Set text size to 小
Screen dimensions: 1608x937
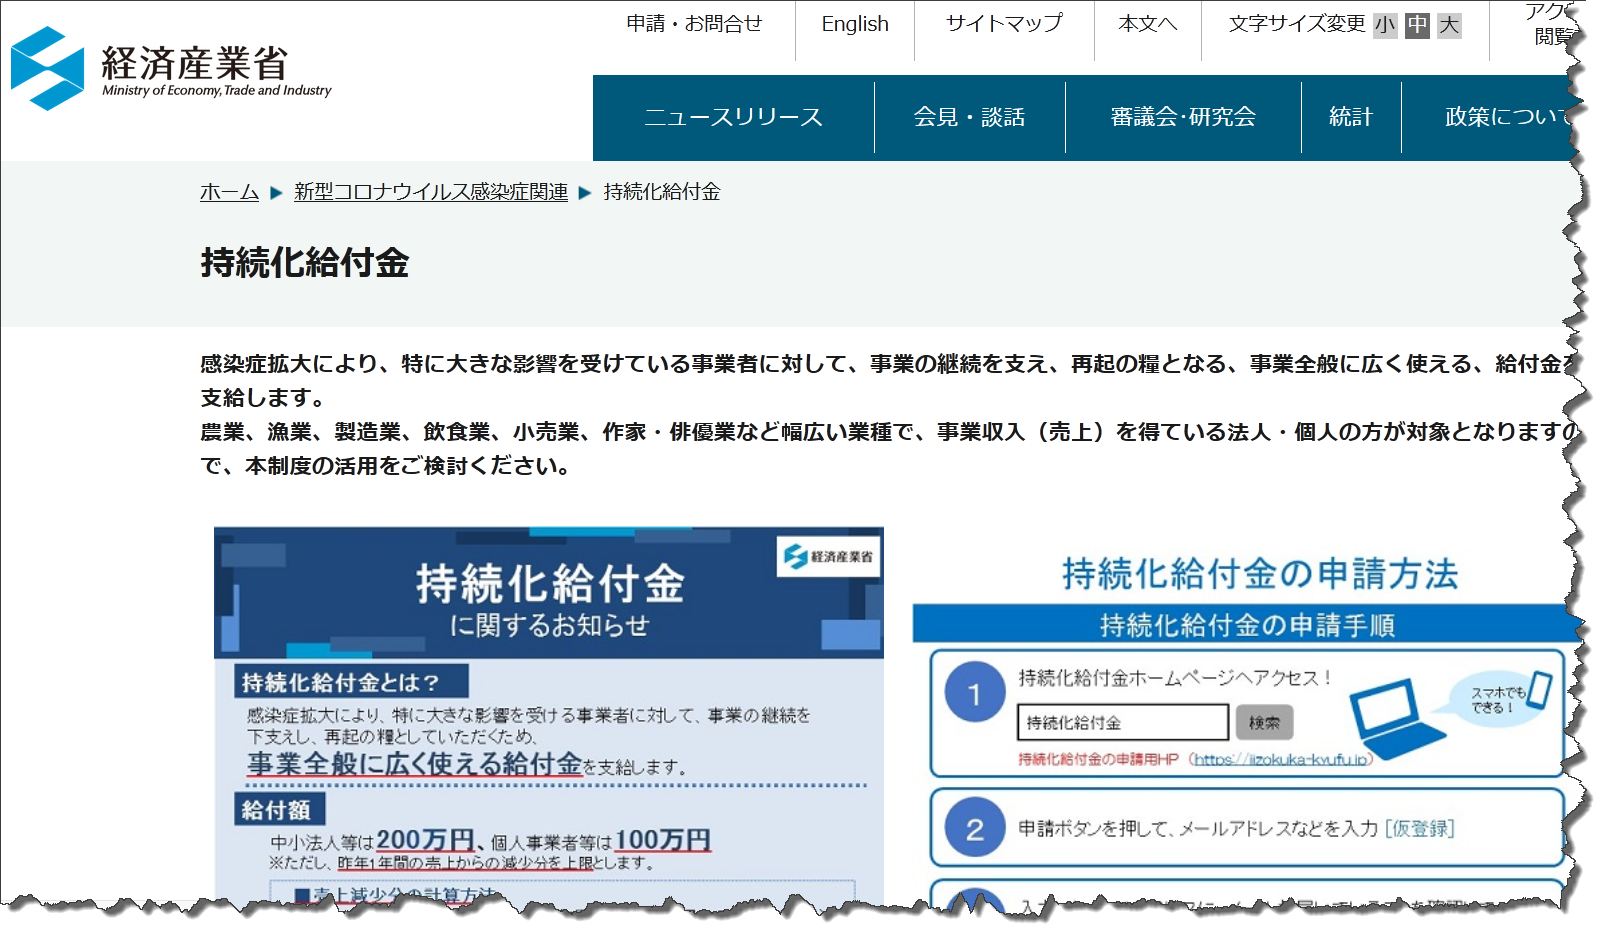tap(1385, 25)
